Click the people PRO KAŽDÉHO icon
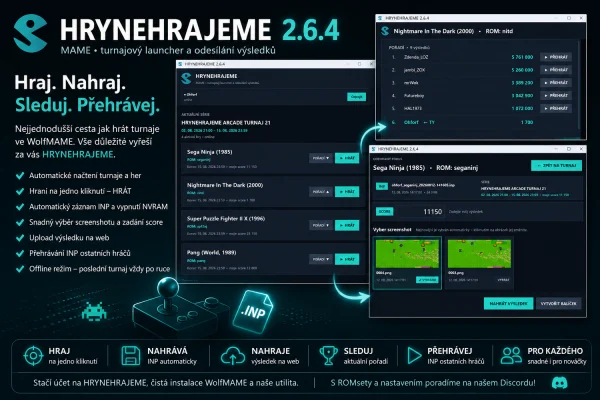The height and width of the screenshot is (400, 600). [x=511, y=356]
